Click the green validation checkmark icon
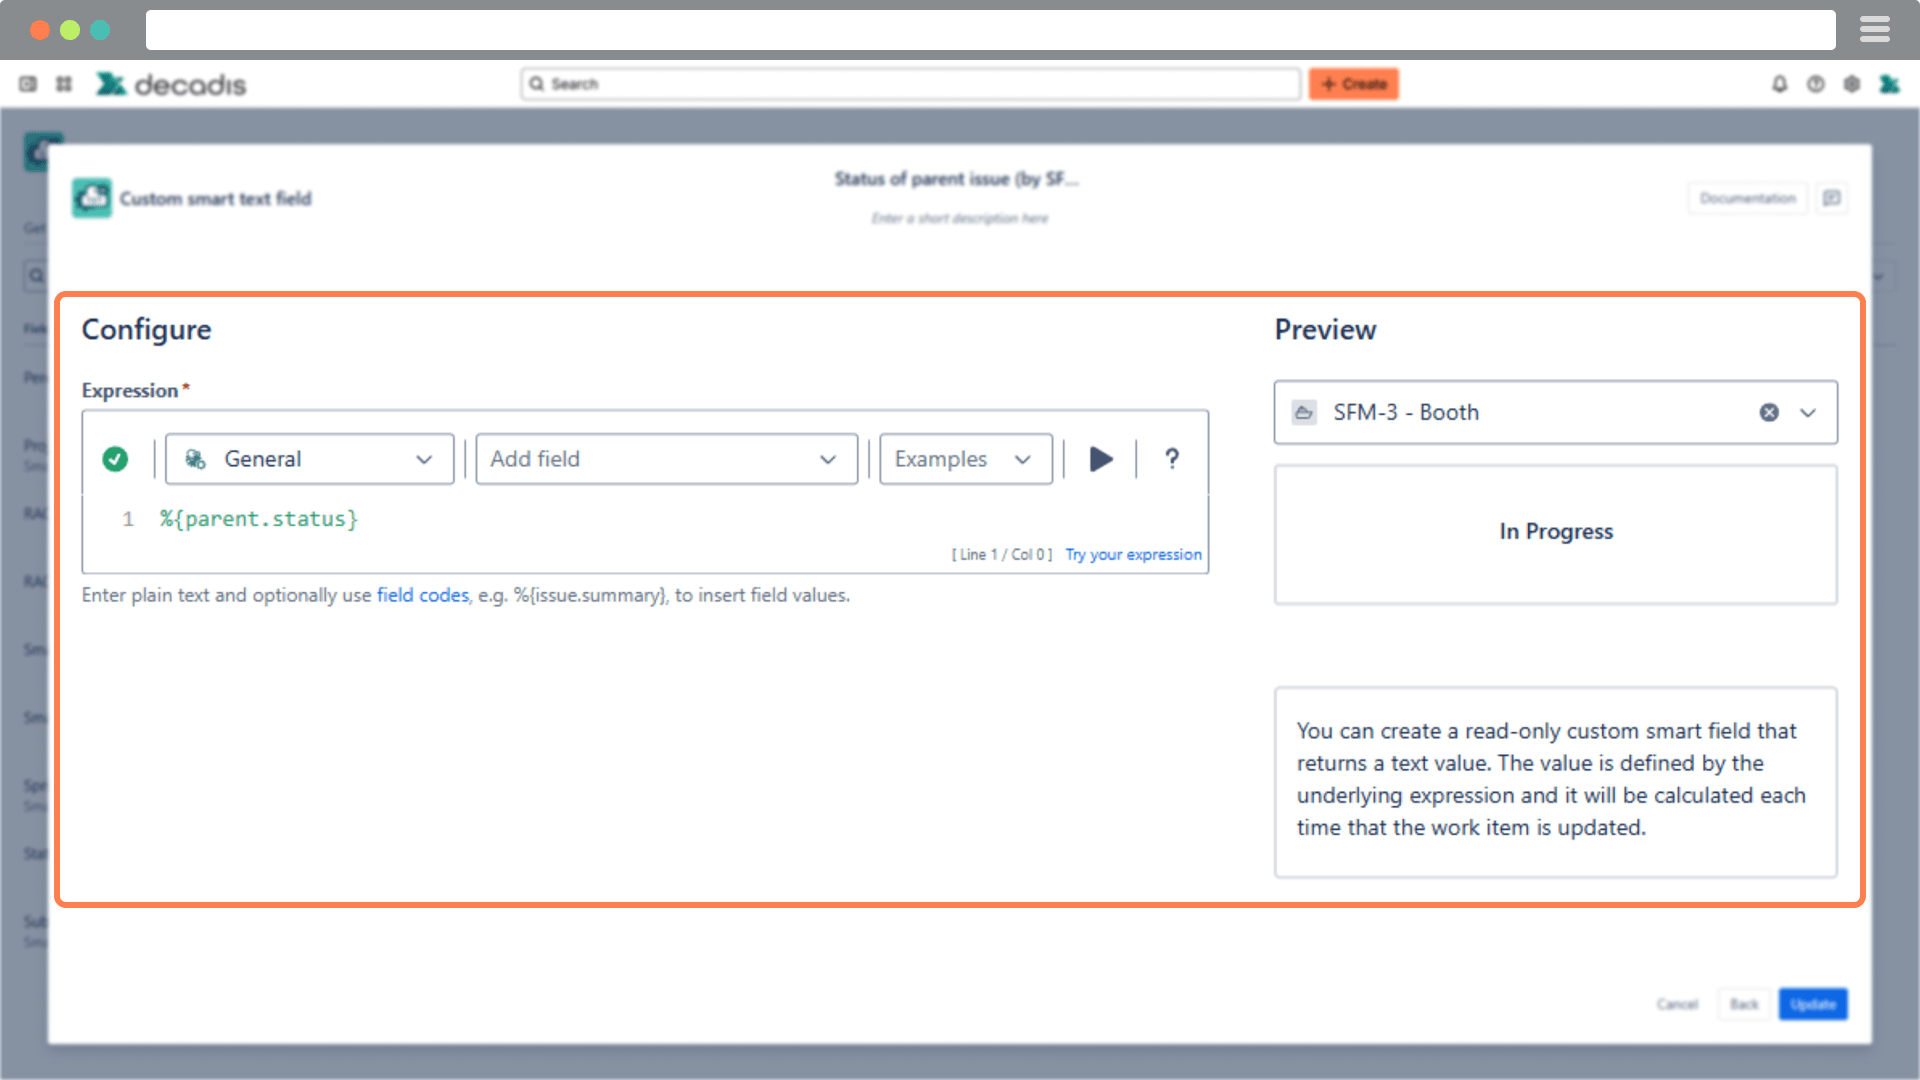Image resolution: width=1920 pixels, height=1080 pixels. [x=115, y=459]
